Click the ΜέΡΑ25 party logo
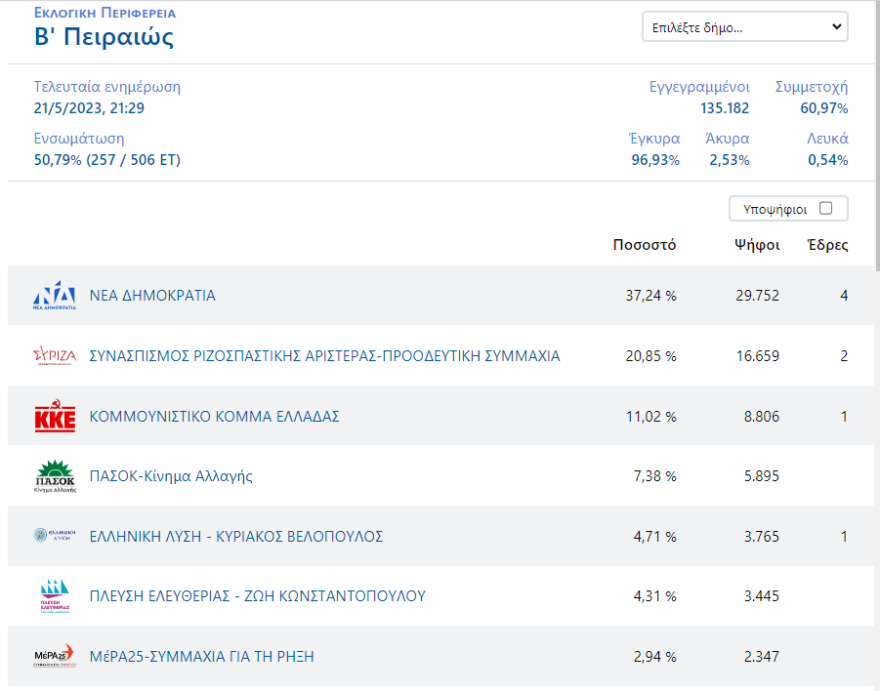880x691 pixels. (x=54, y=657)
